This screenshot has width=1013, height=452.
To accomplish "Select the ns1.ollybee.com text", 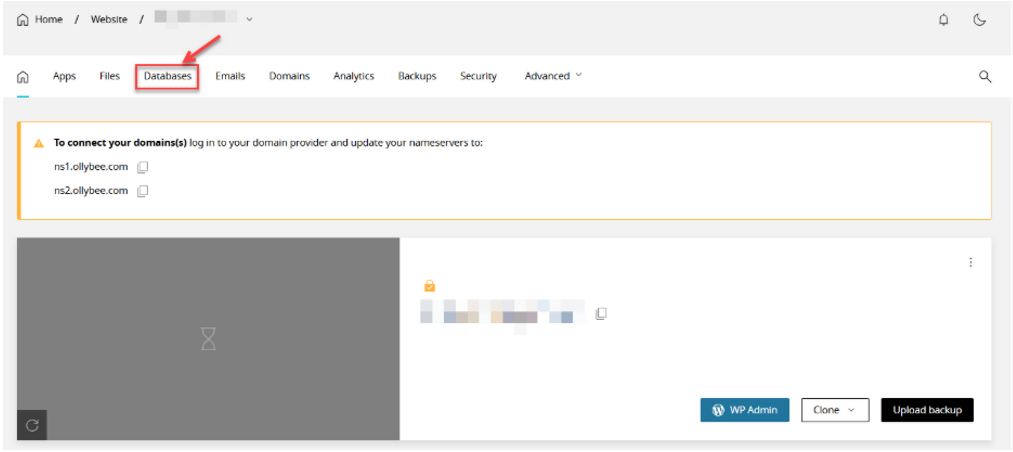I will (91, 167).
